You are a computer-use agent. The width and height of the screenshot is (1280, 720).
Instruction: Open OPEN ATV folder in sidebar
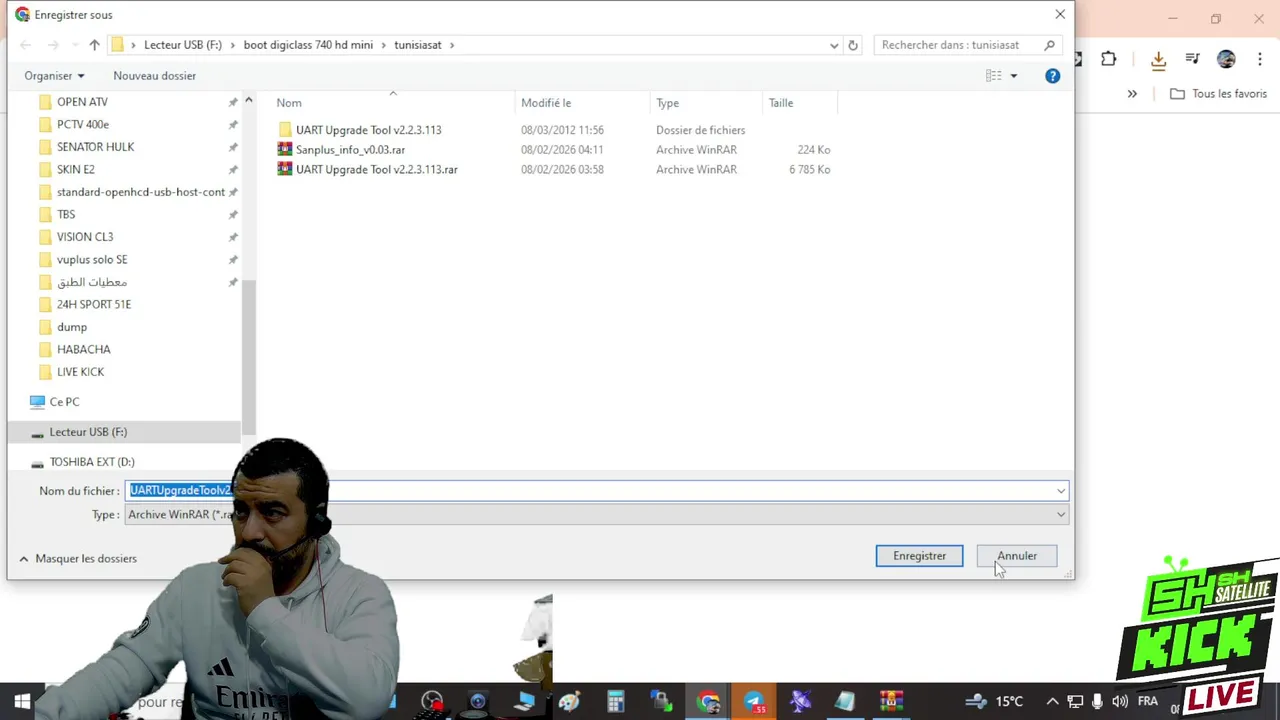[x=82, y=102]
